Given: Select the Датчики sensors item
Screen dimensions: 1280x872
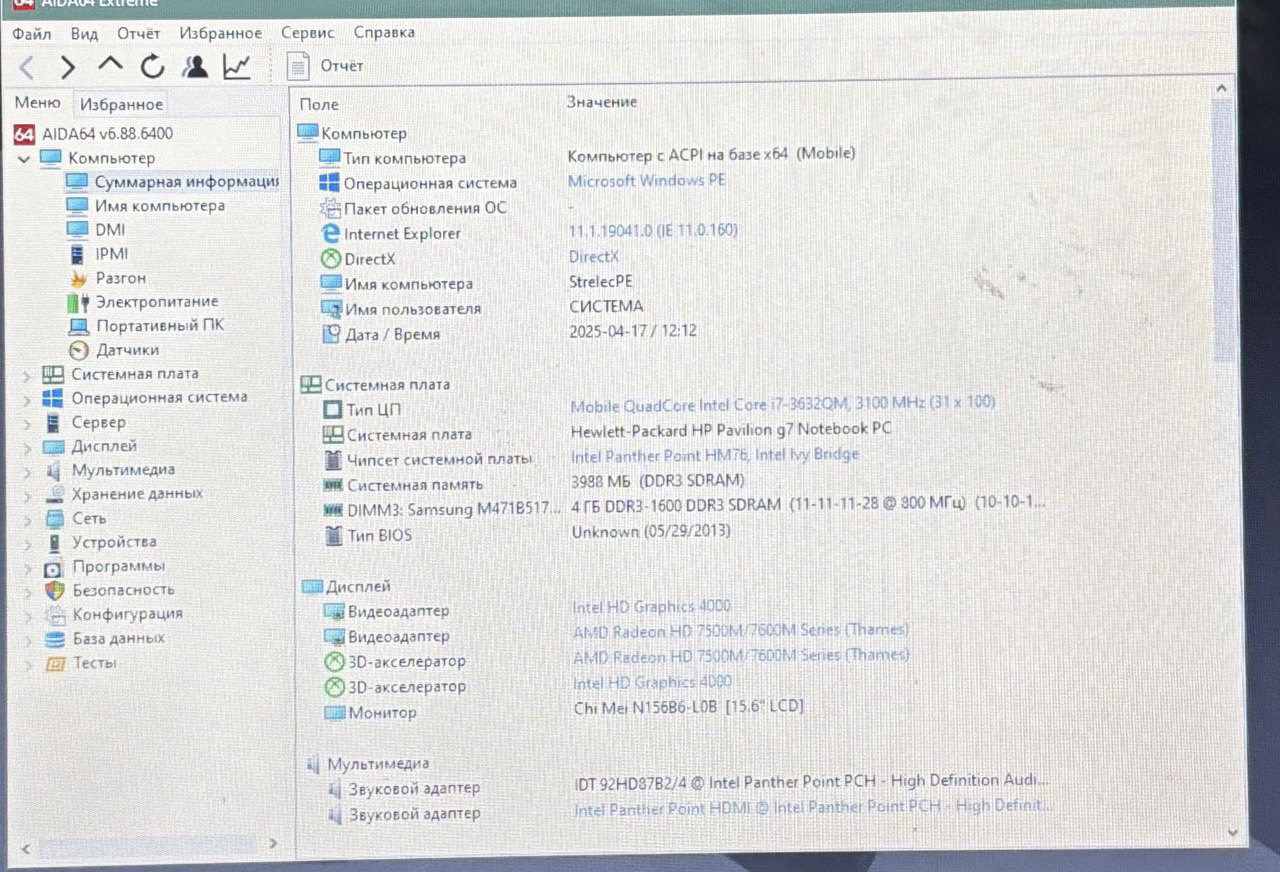Looking at the screenshot, I should tap(127, 350).
